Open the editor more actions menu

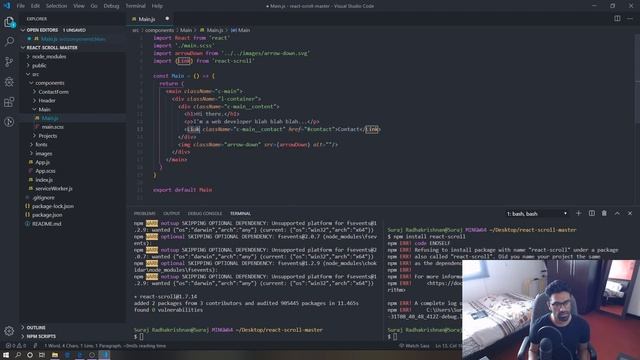click(x=630, y=19)
